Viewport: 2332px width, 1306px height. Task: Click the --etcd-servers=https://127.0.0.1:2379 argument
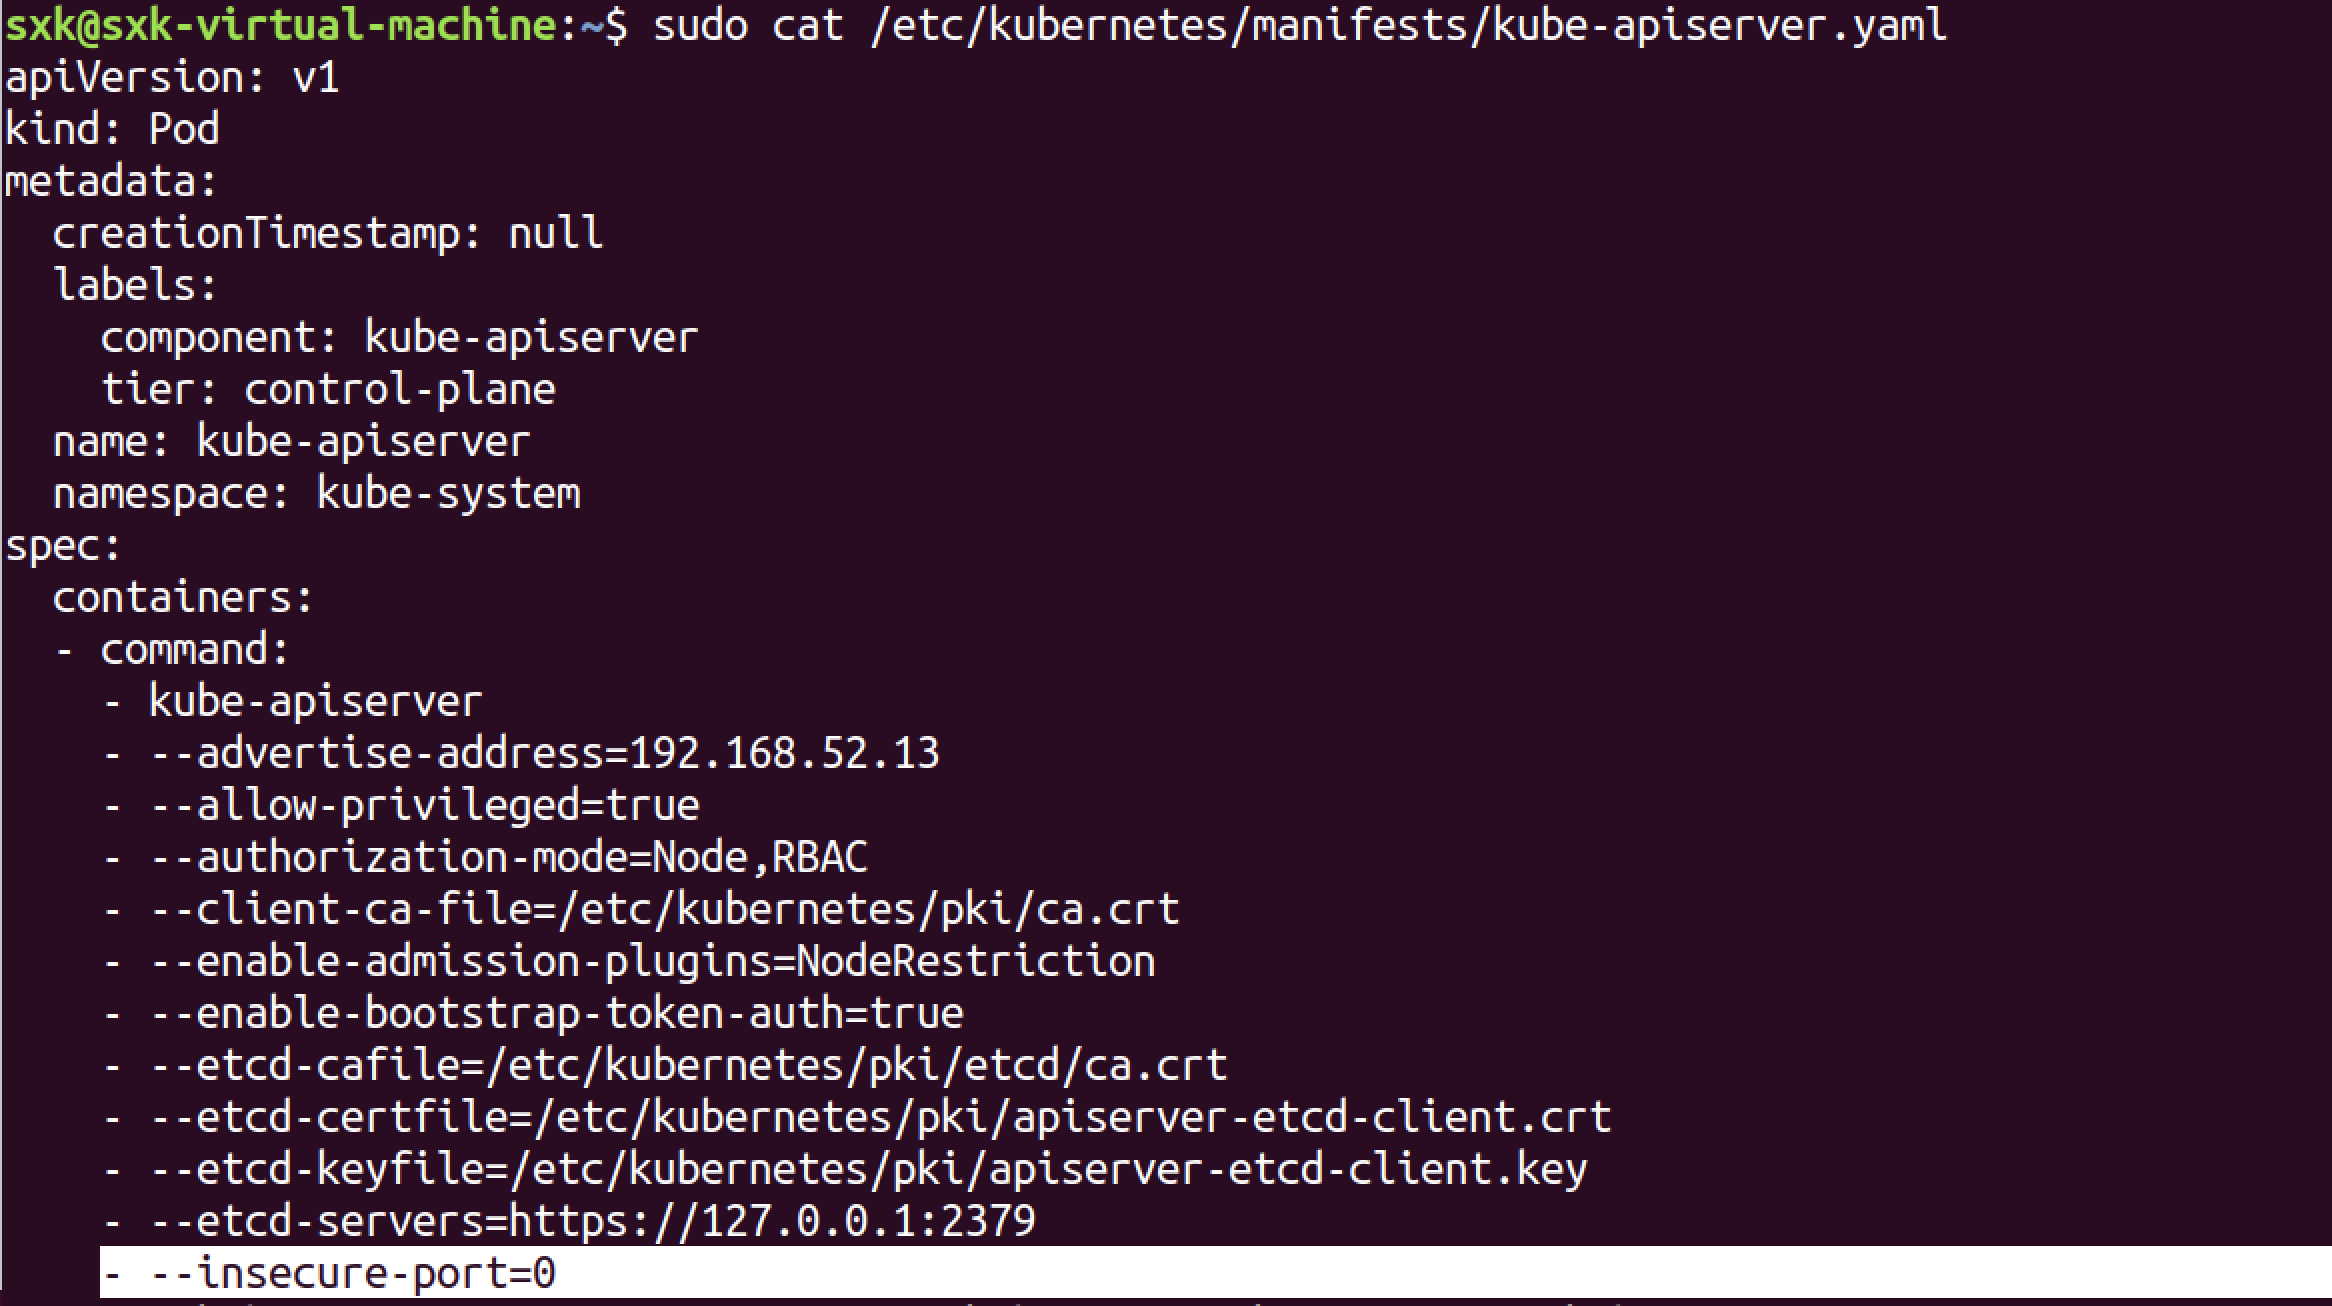[592, 1222]
